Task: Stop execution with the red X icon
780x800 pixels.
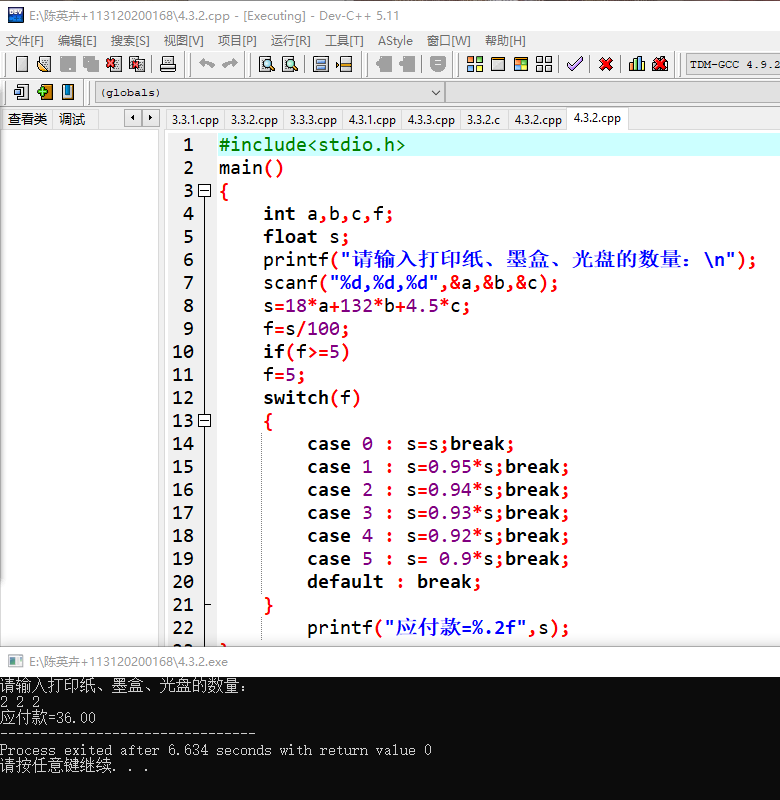Action: coord(606,64)
